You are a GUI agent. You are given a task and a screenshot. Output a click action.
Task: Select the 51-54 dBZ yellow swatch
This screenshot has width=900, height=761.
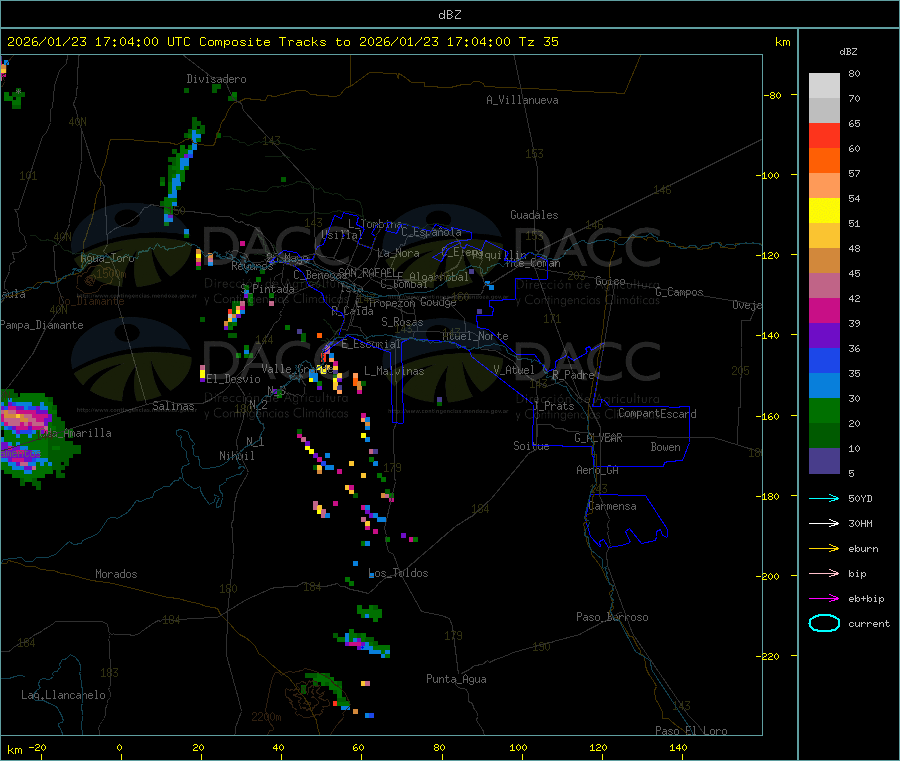click(x=824, y=211)
